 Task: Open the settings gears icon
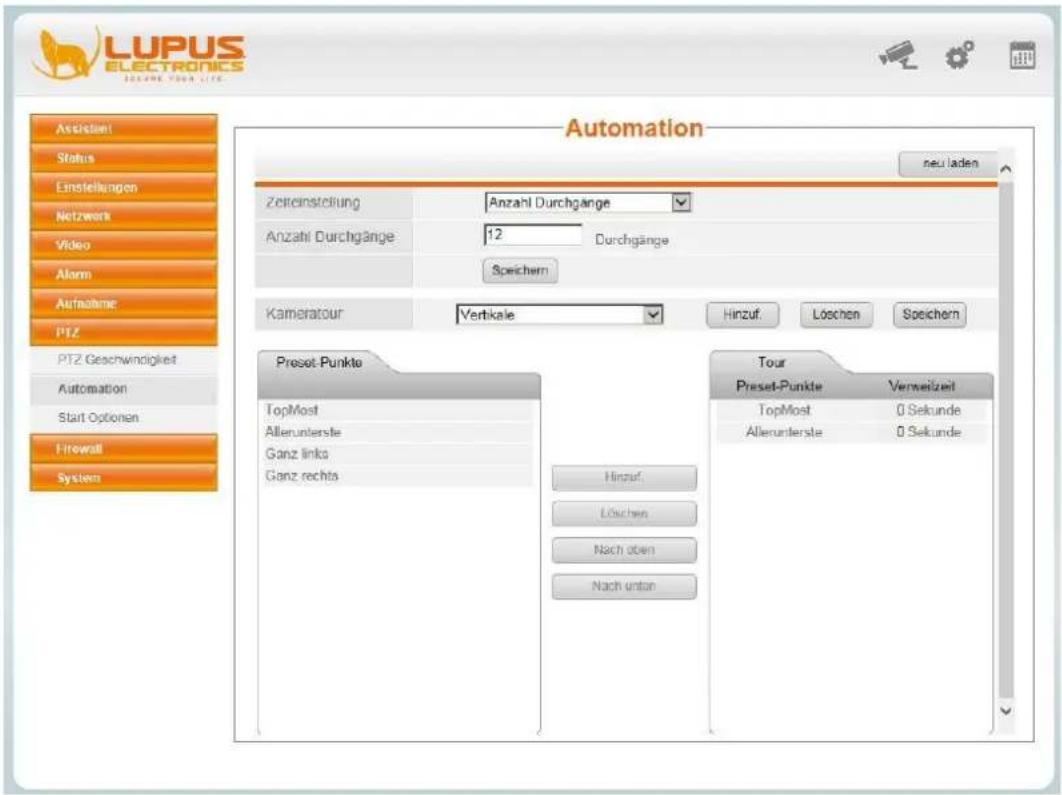point(960,55)
